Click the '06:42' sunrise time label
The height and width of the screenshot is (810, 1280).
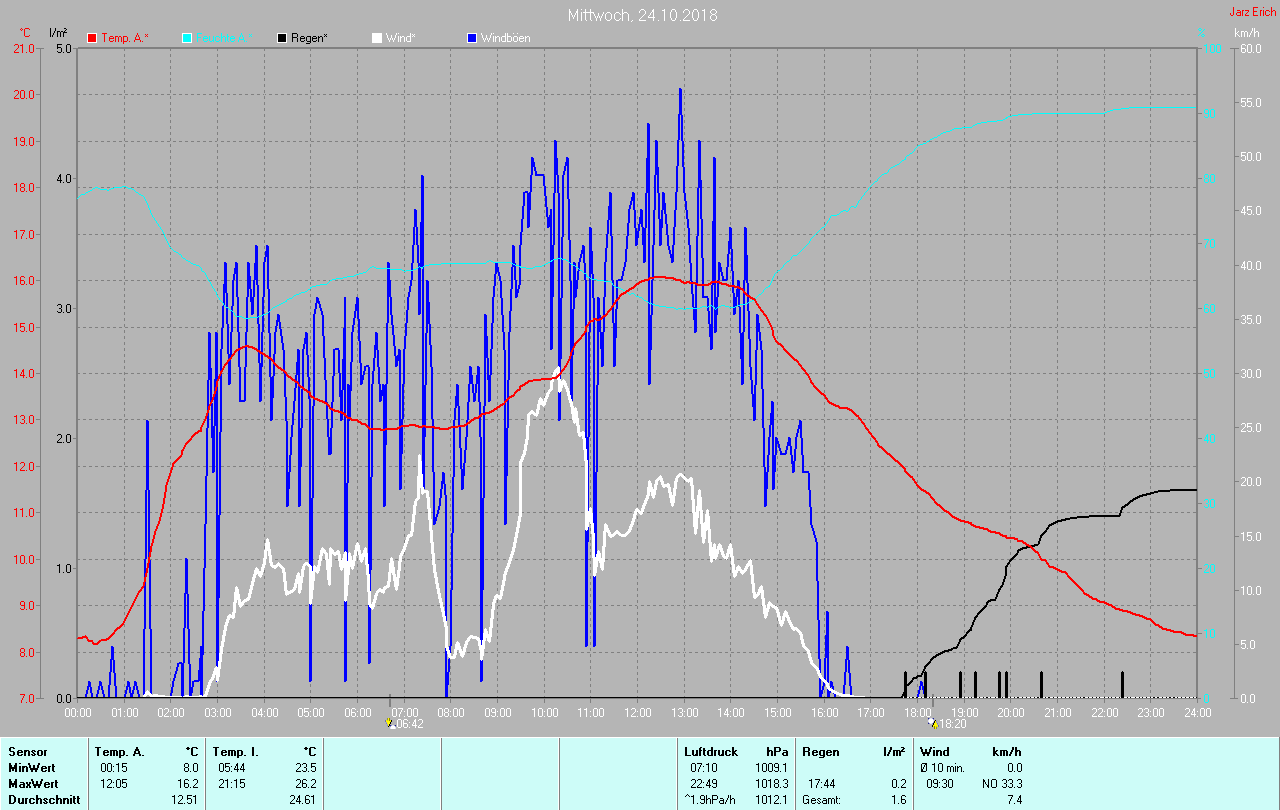click(408, 724)
